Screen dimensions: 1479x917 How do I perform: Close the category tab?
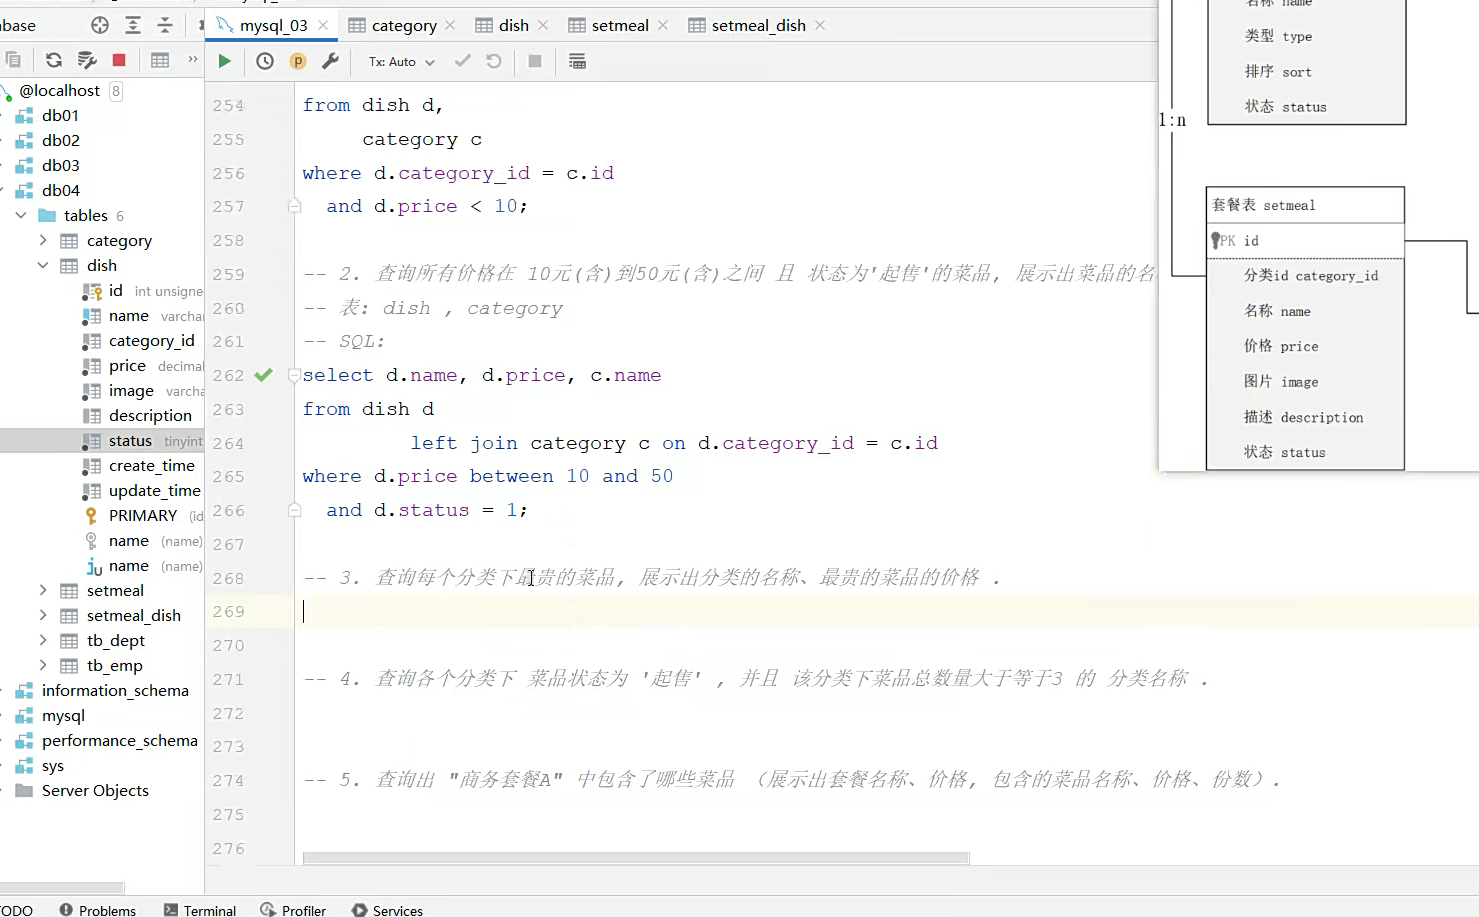click(x=450, y=25)
